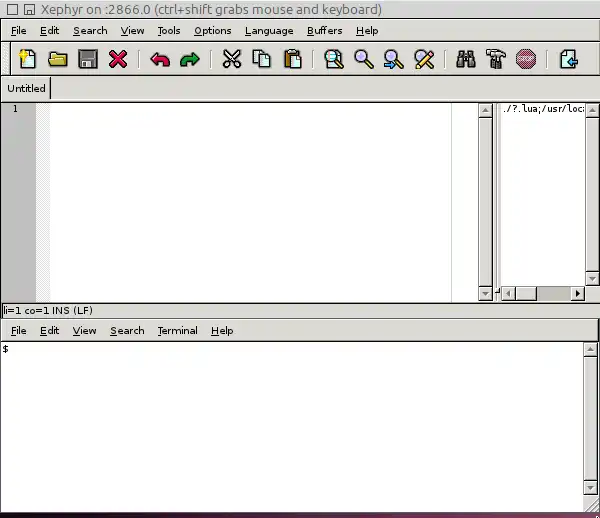Open Find in Files magnifier icon
The height and width of the screenshot is (518, 600).
click(x=334, y=59)
